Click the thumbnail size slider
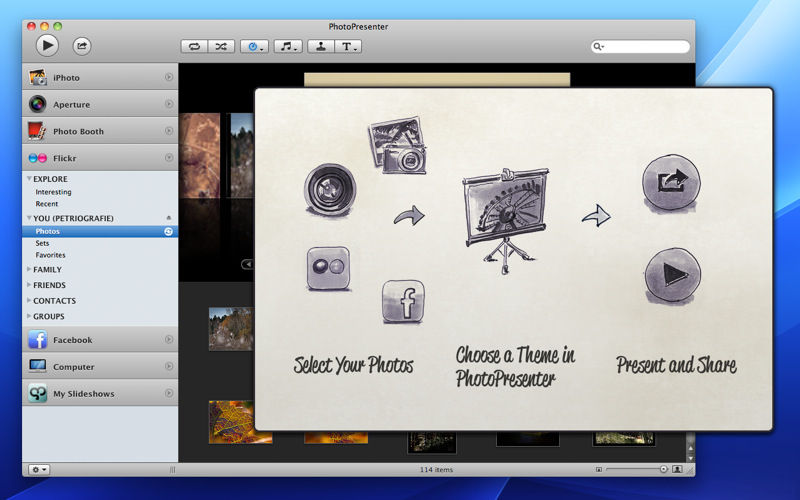Image resolution: width=800 pixels, height=500 pixels. [x=636, y=469]
